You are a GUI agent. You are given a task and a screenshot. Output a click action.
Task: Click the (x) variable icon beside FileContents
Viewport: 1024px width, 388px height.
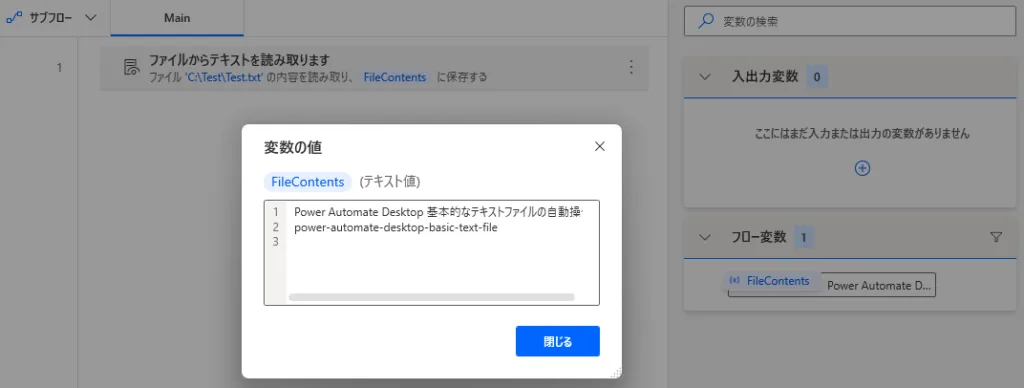tap(734, 280)
